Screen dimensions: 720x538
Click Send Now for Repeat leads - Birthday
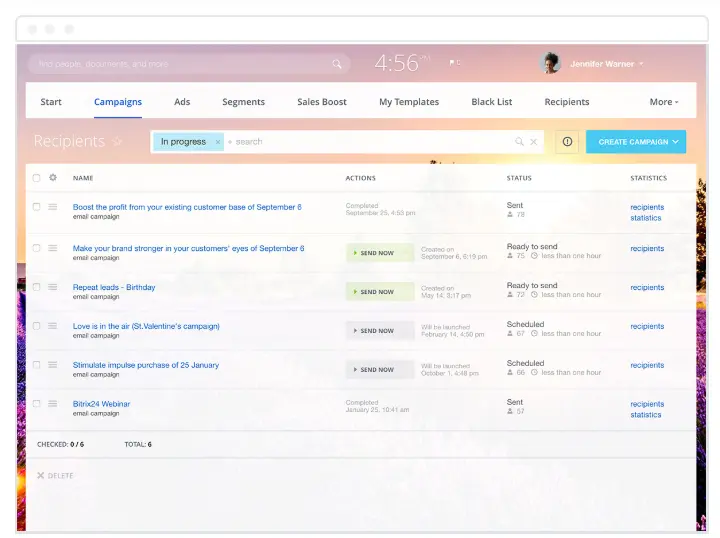[380, 292]
